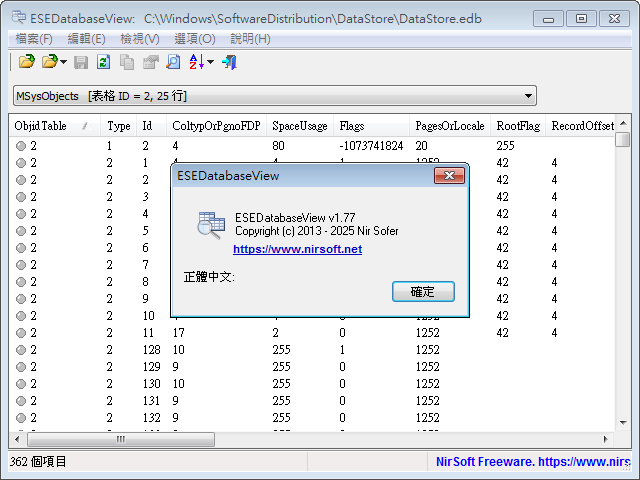The image size is (640, 480).
Task: Close the ESEDatabaseView About dialog
Action: coord(449,176)
